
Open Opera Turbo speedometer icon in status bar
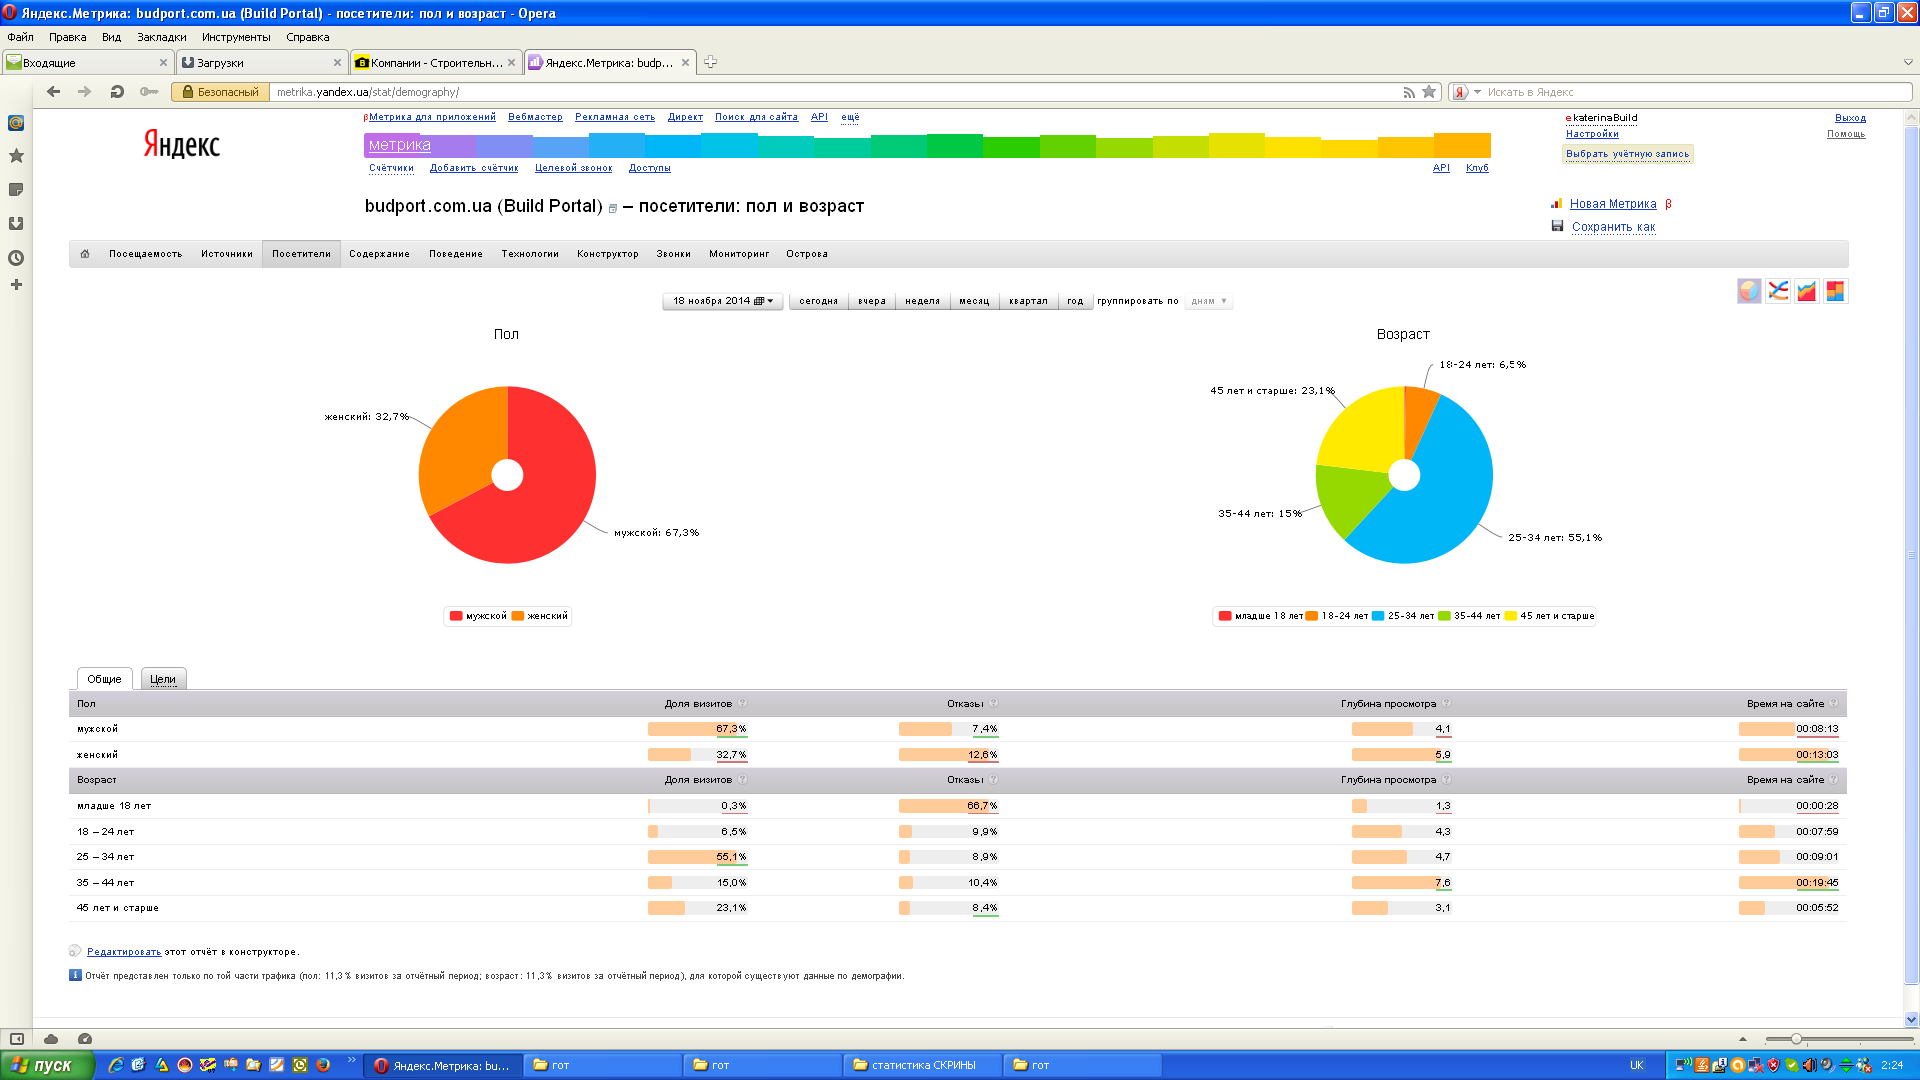85,1039
